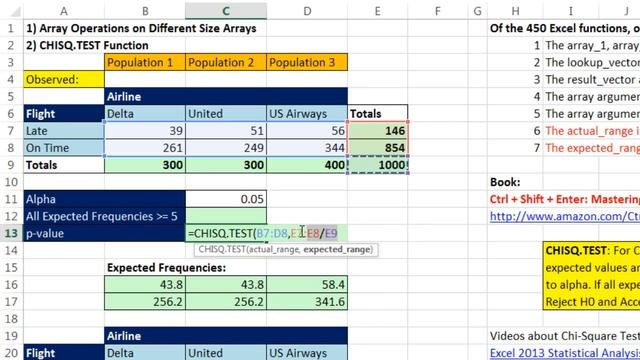Open Excel 2013 Statistical Analysis link

pyautogui.click(x=564, y=353)
